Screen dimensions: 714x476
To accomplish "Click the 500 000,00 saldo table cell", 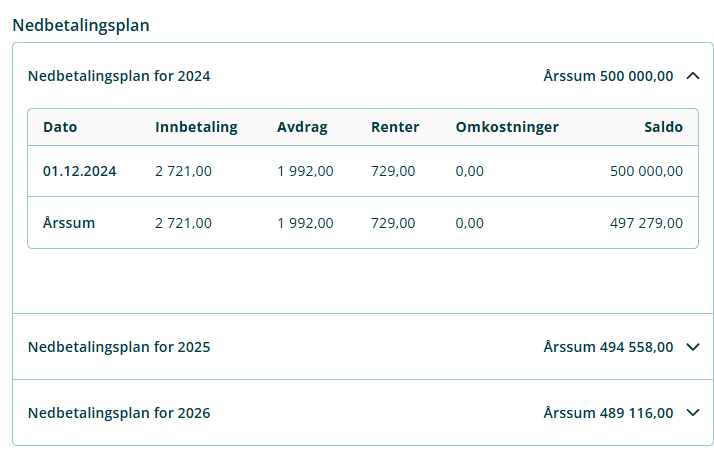I will point(646,171).
